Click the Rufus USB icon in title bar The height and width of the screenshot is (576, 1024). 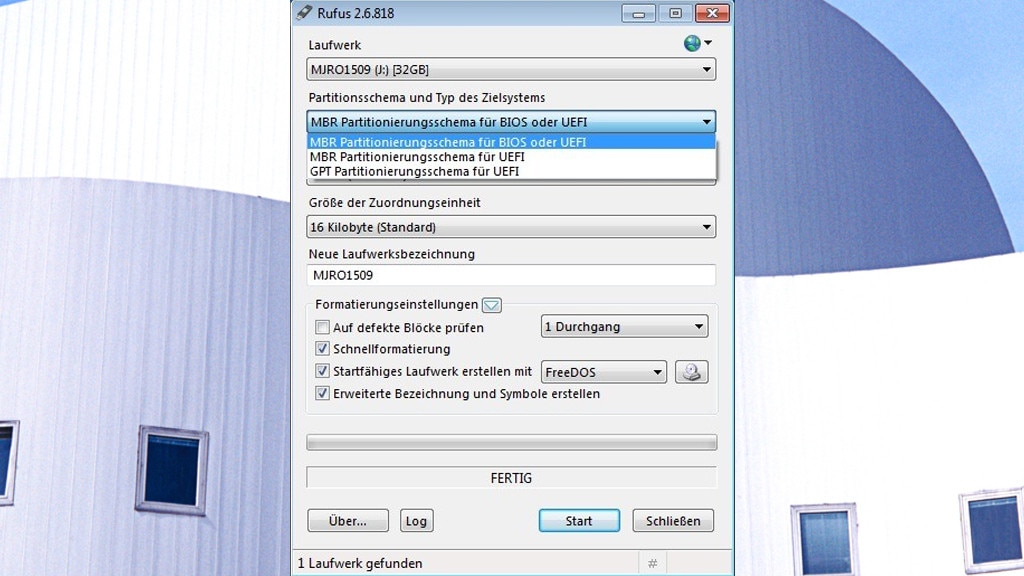coord(304,12)
